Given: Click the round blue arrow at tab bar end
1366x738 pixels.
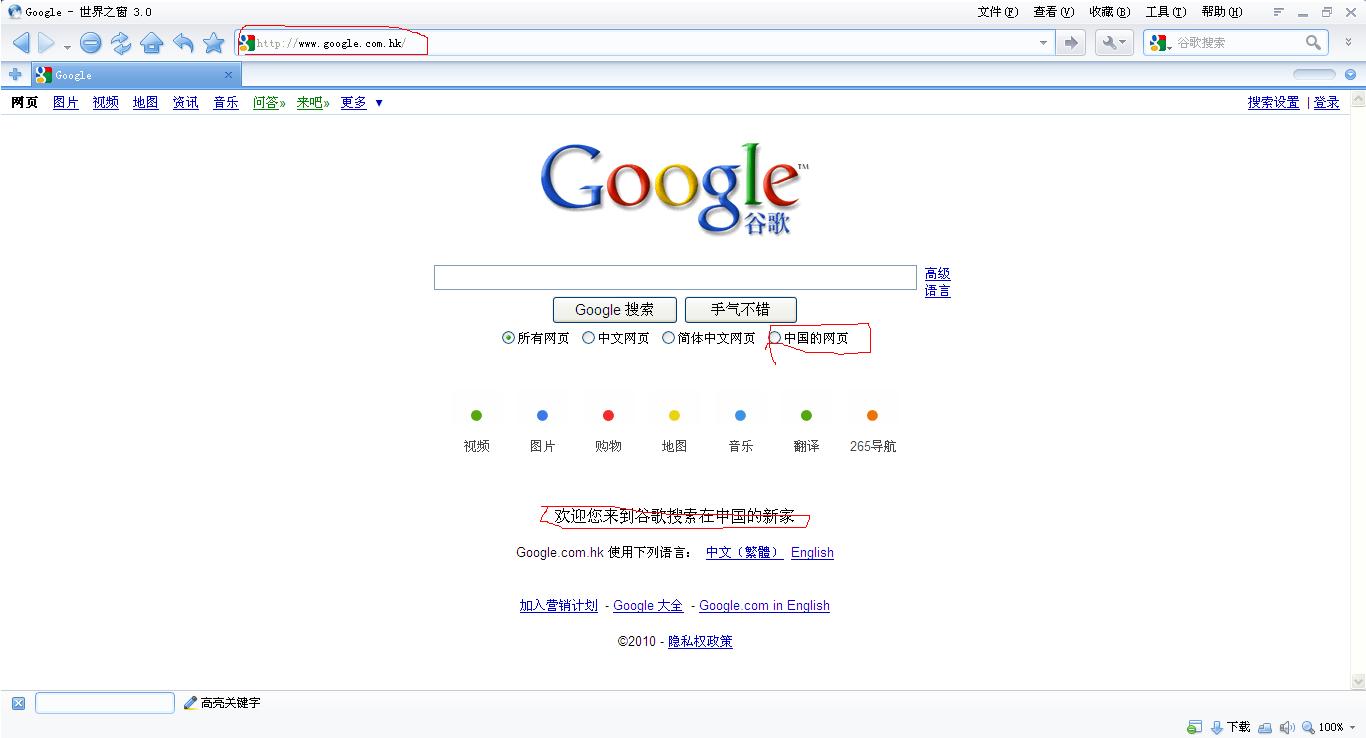Looking at the screenshot, I should (1350, 74).
